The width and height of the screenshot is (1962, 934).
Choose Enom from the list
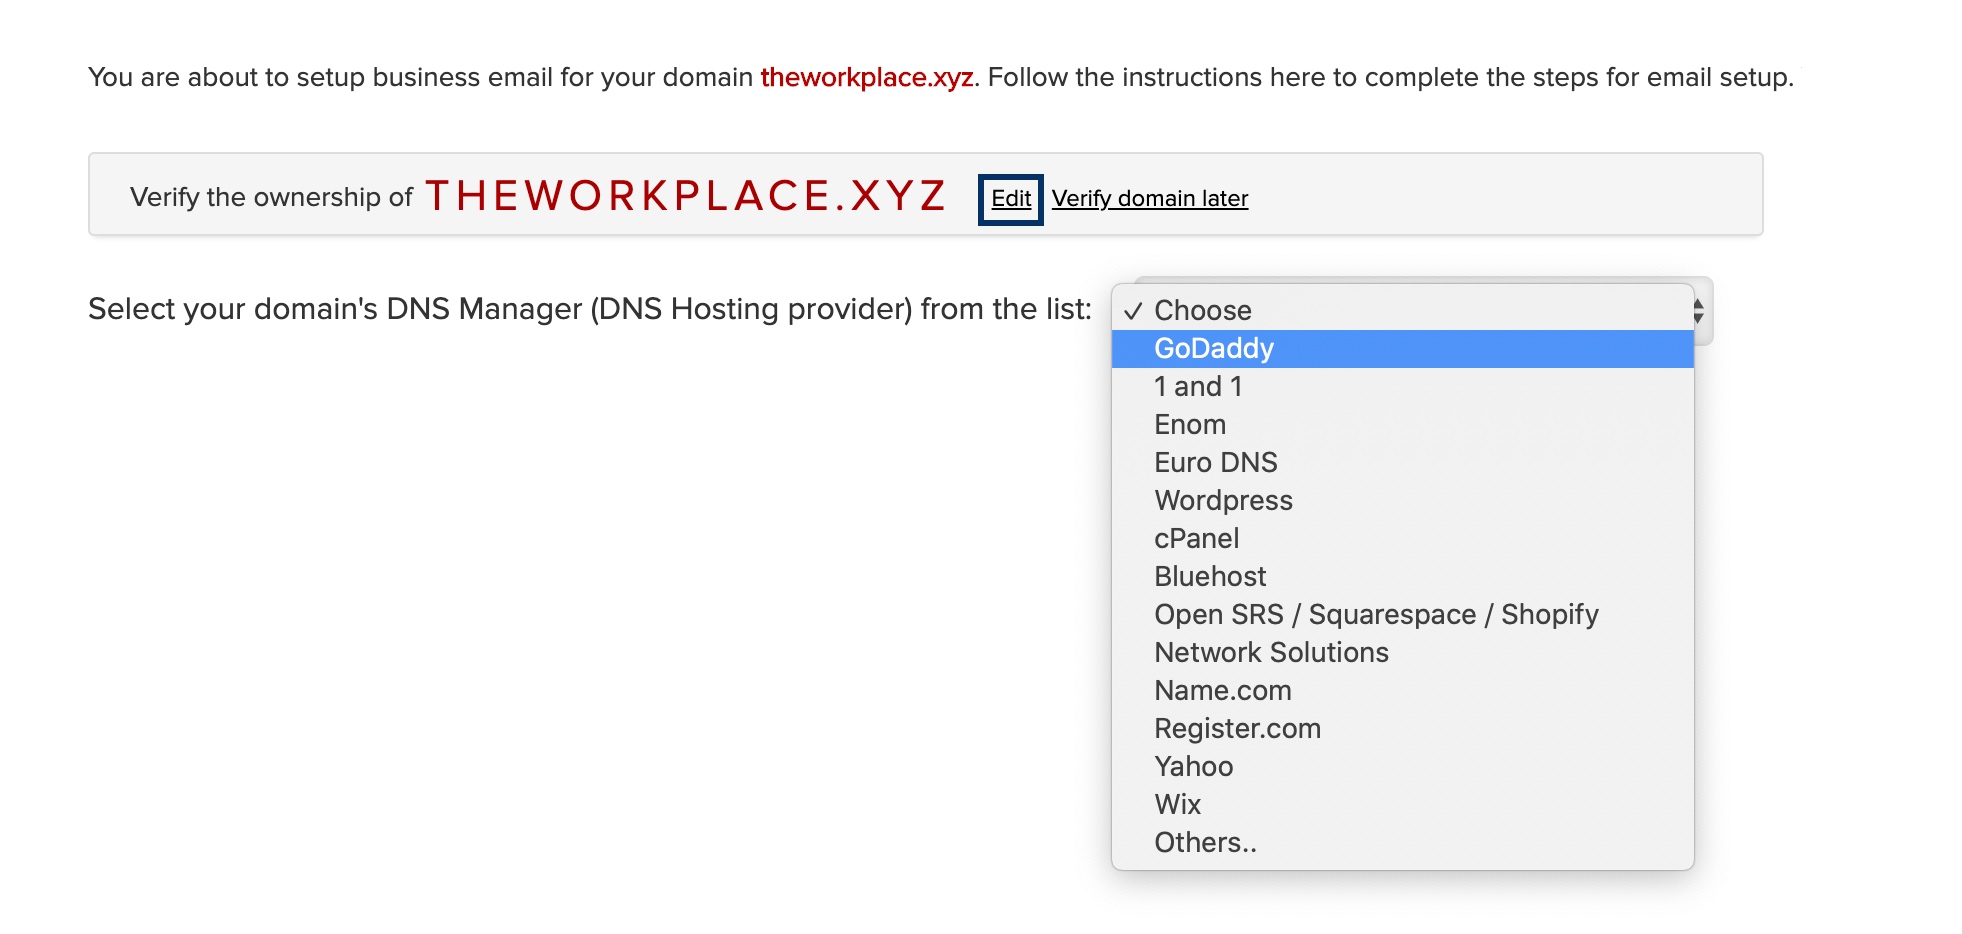click(1402, 424)
